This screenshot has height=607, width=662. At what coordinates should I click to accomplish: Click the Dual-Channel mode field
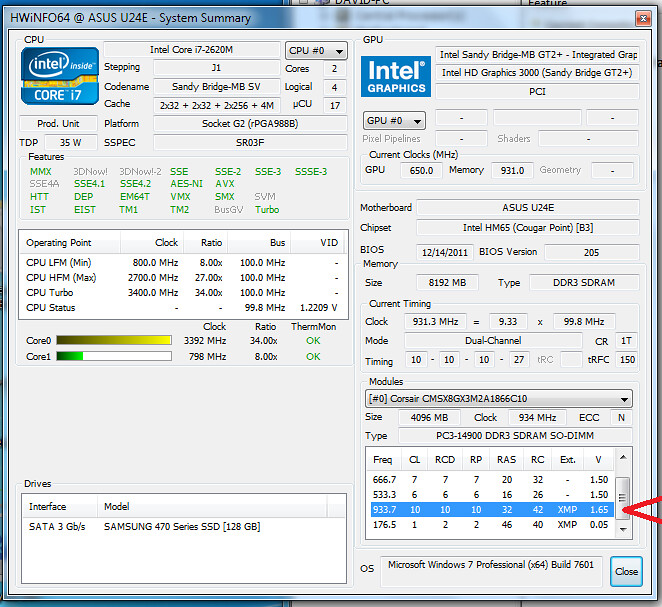click(x=493, y=341)
